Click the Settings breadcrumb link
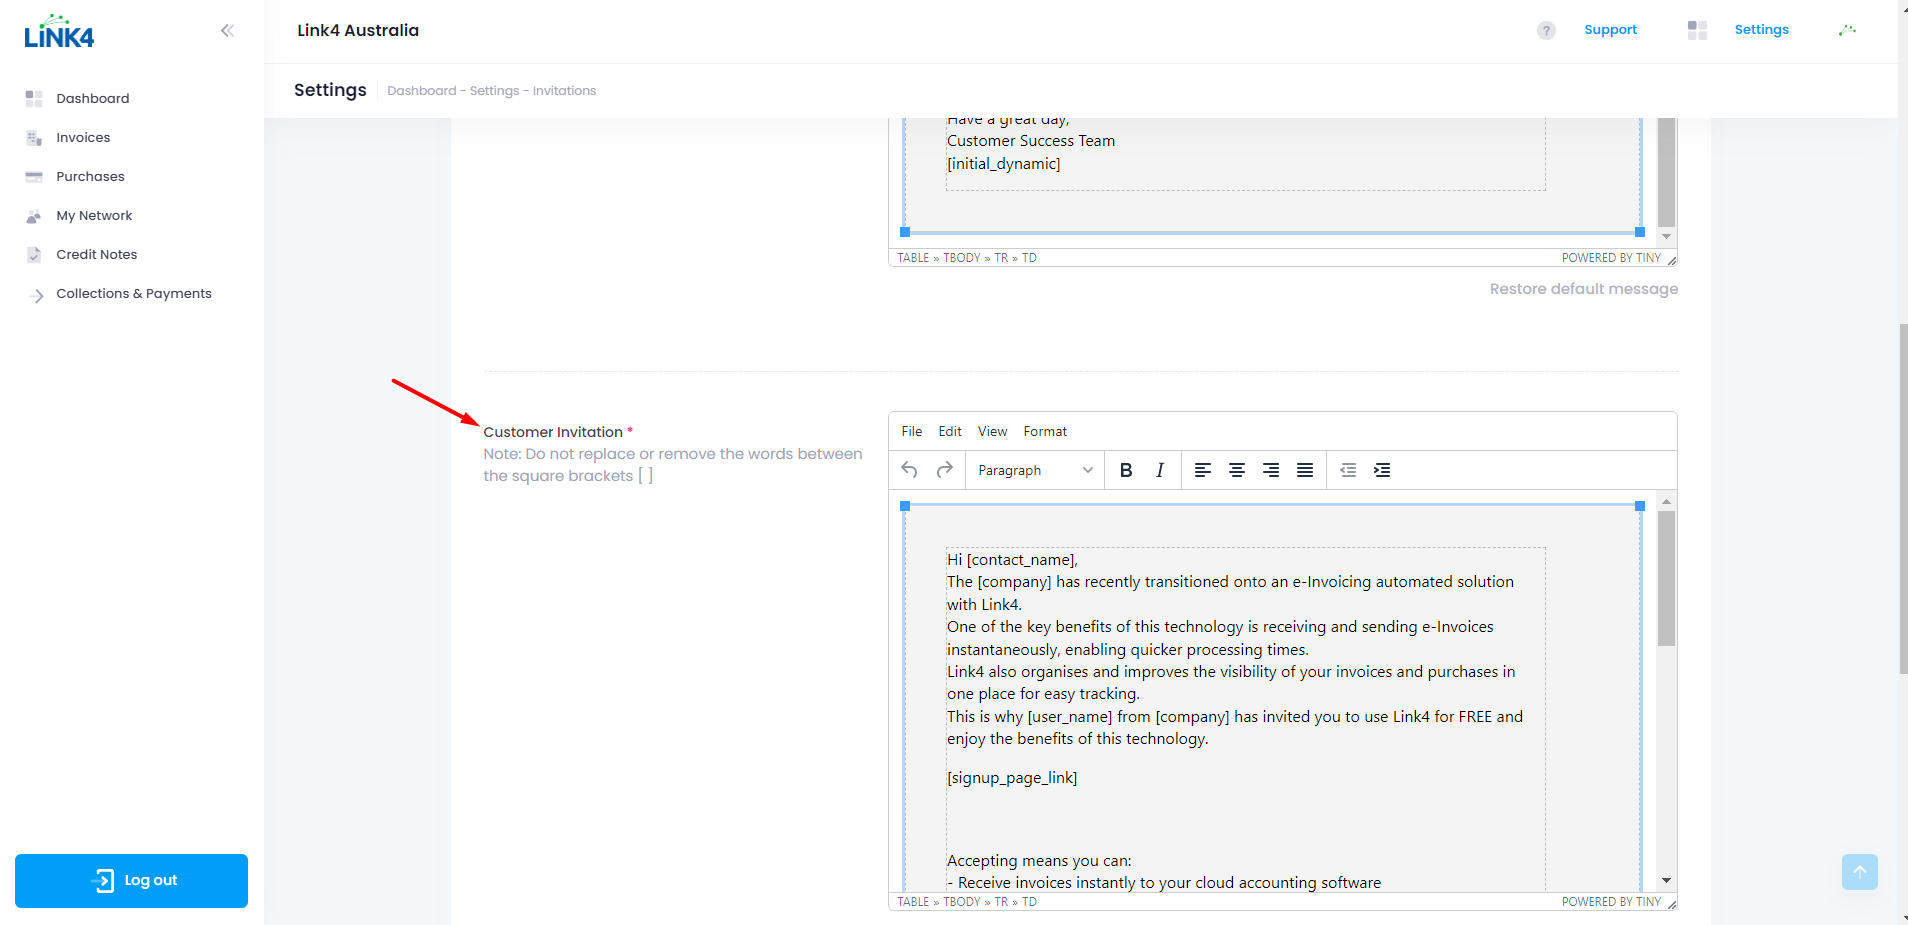Image resolution: width=1908 pixels, height=925 pixels. click(x=494, y=91)
